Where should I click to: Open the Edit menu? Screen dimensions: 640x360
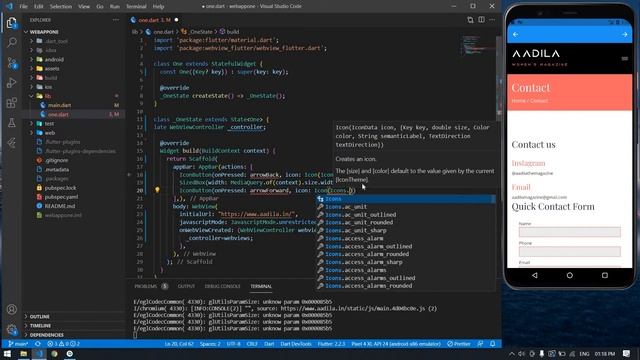[38, 7]
